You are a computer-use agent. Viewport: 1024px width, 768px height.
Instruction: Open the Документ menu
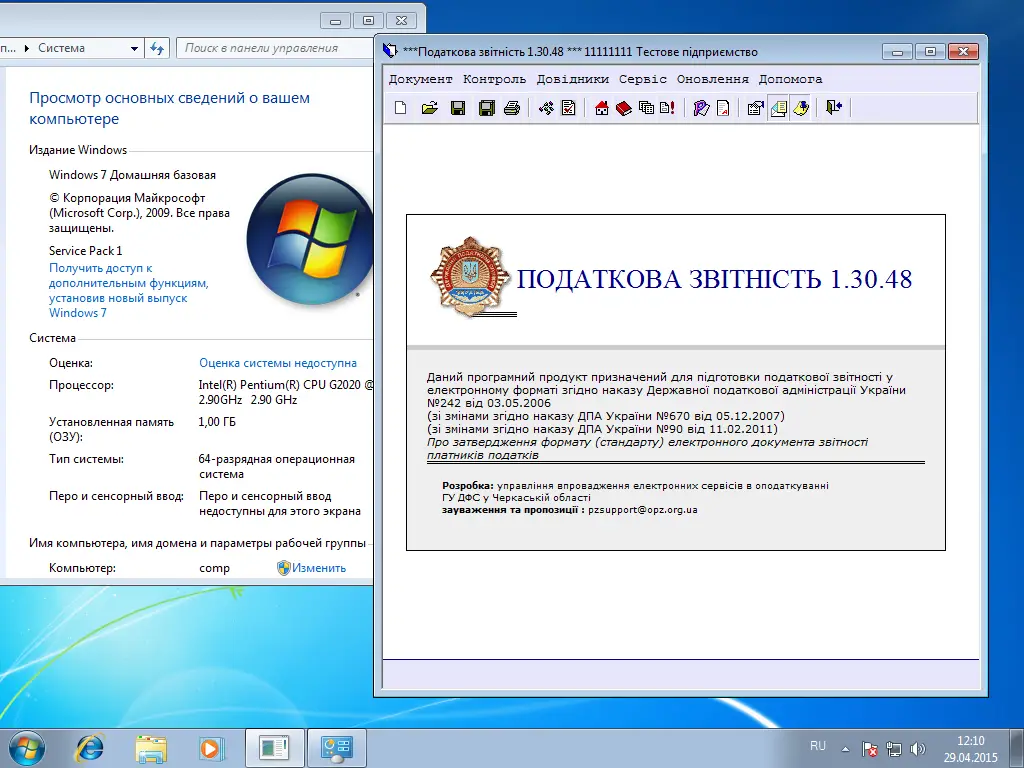(x=420, y=79)
